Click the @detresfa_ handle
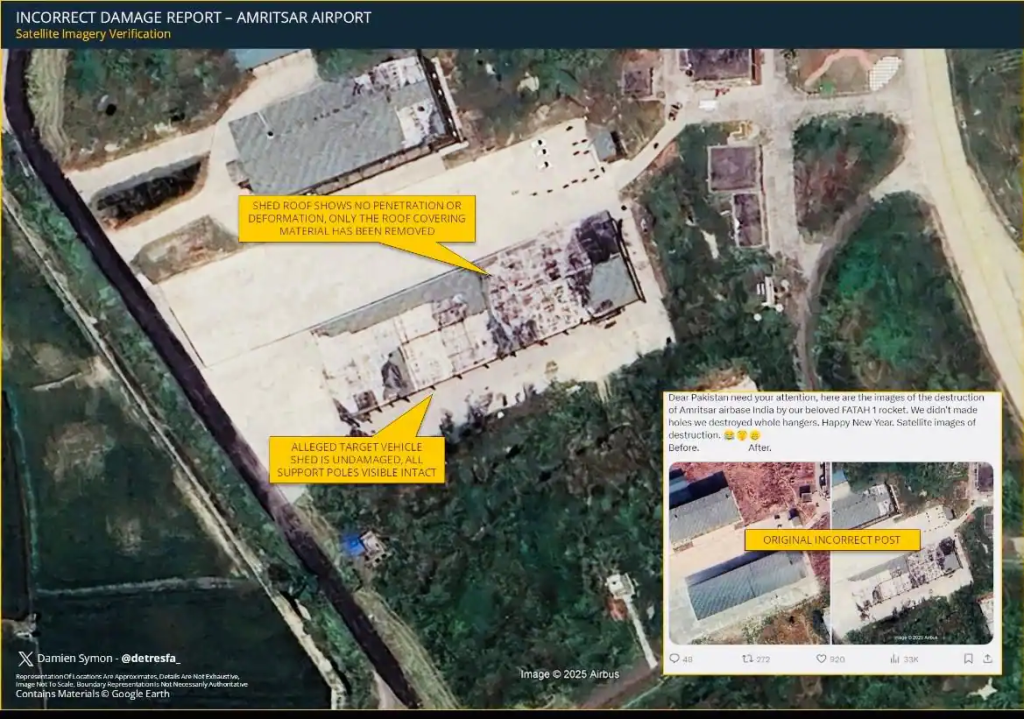 (x=150, y=658)
